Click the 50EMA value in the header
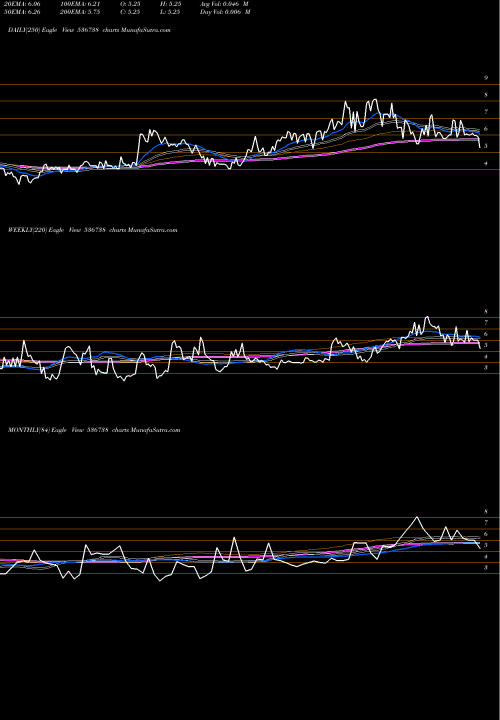 21,12
